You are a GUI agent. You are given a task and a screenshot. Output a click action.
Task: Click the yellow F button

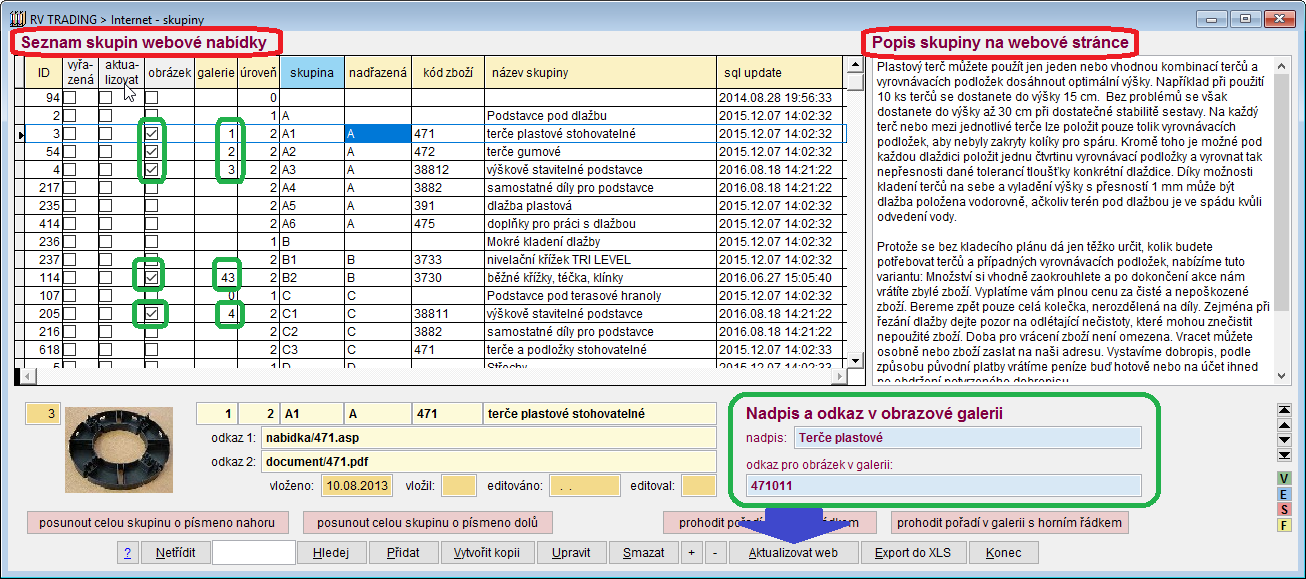click(1284, 525)
